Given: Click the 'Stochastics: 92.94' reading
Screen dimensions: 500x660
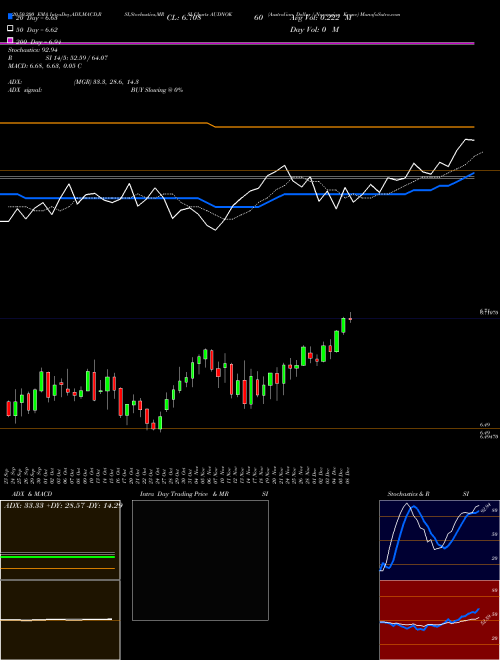Looking at the screenshot, I should [x=32, y=50].
